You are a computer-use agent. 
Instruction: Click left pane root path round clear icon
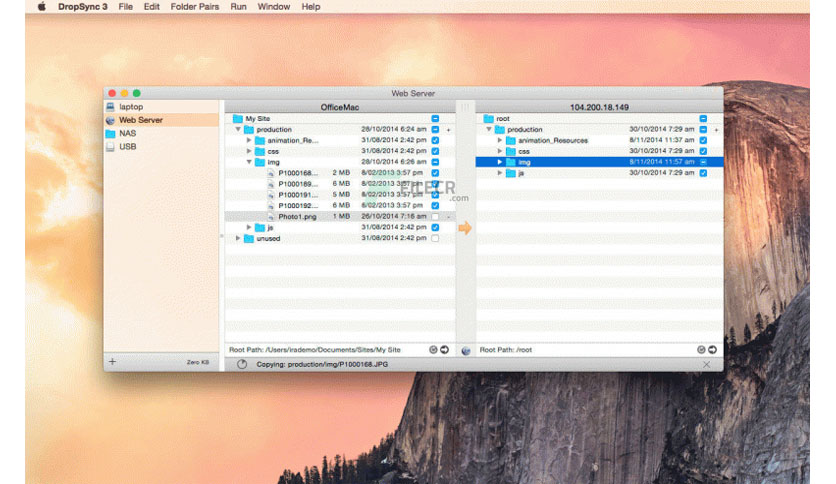[433, 350]
